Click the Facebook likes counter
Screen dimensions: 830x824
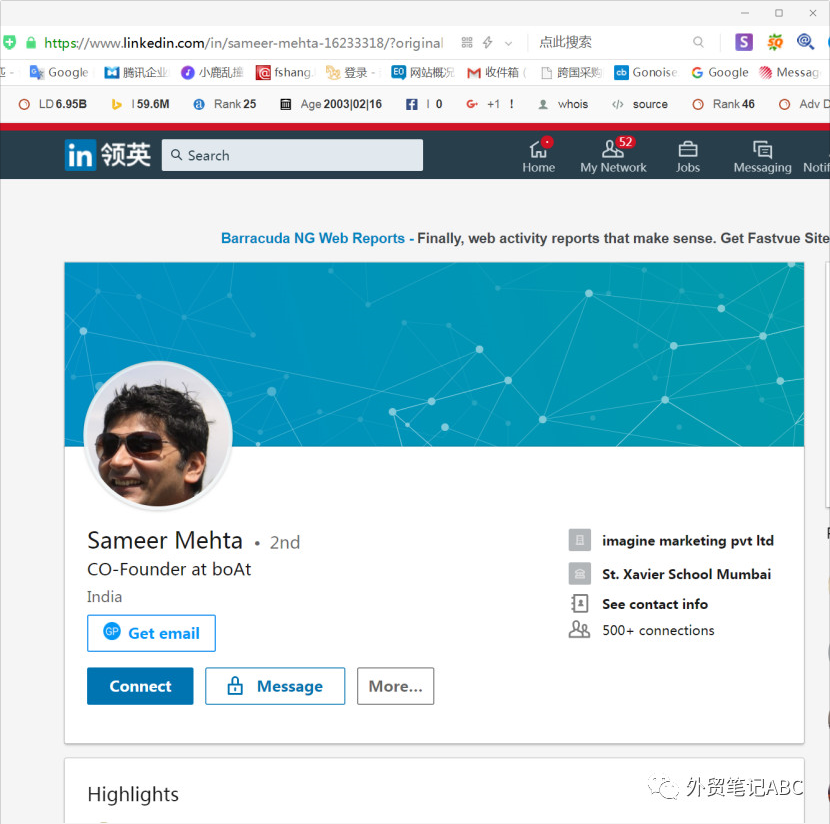(424, 104)
